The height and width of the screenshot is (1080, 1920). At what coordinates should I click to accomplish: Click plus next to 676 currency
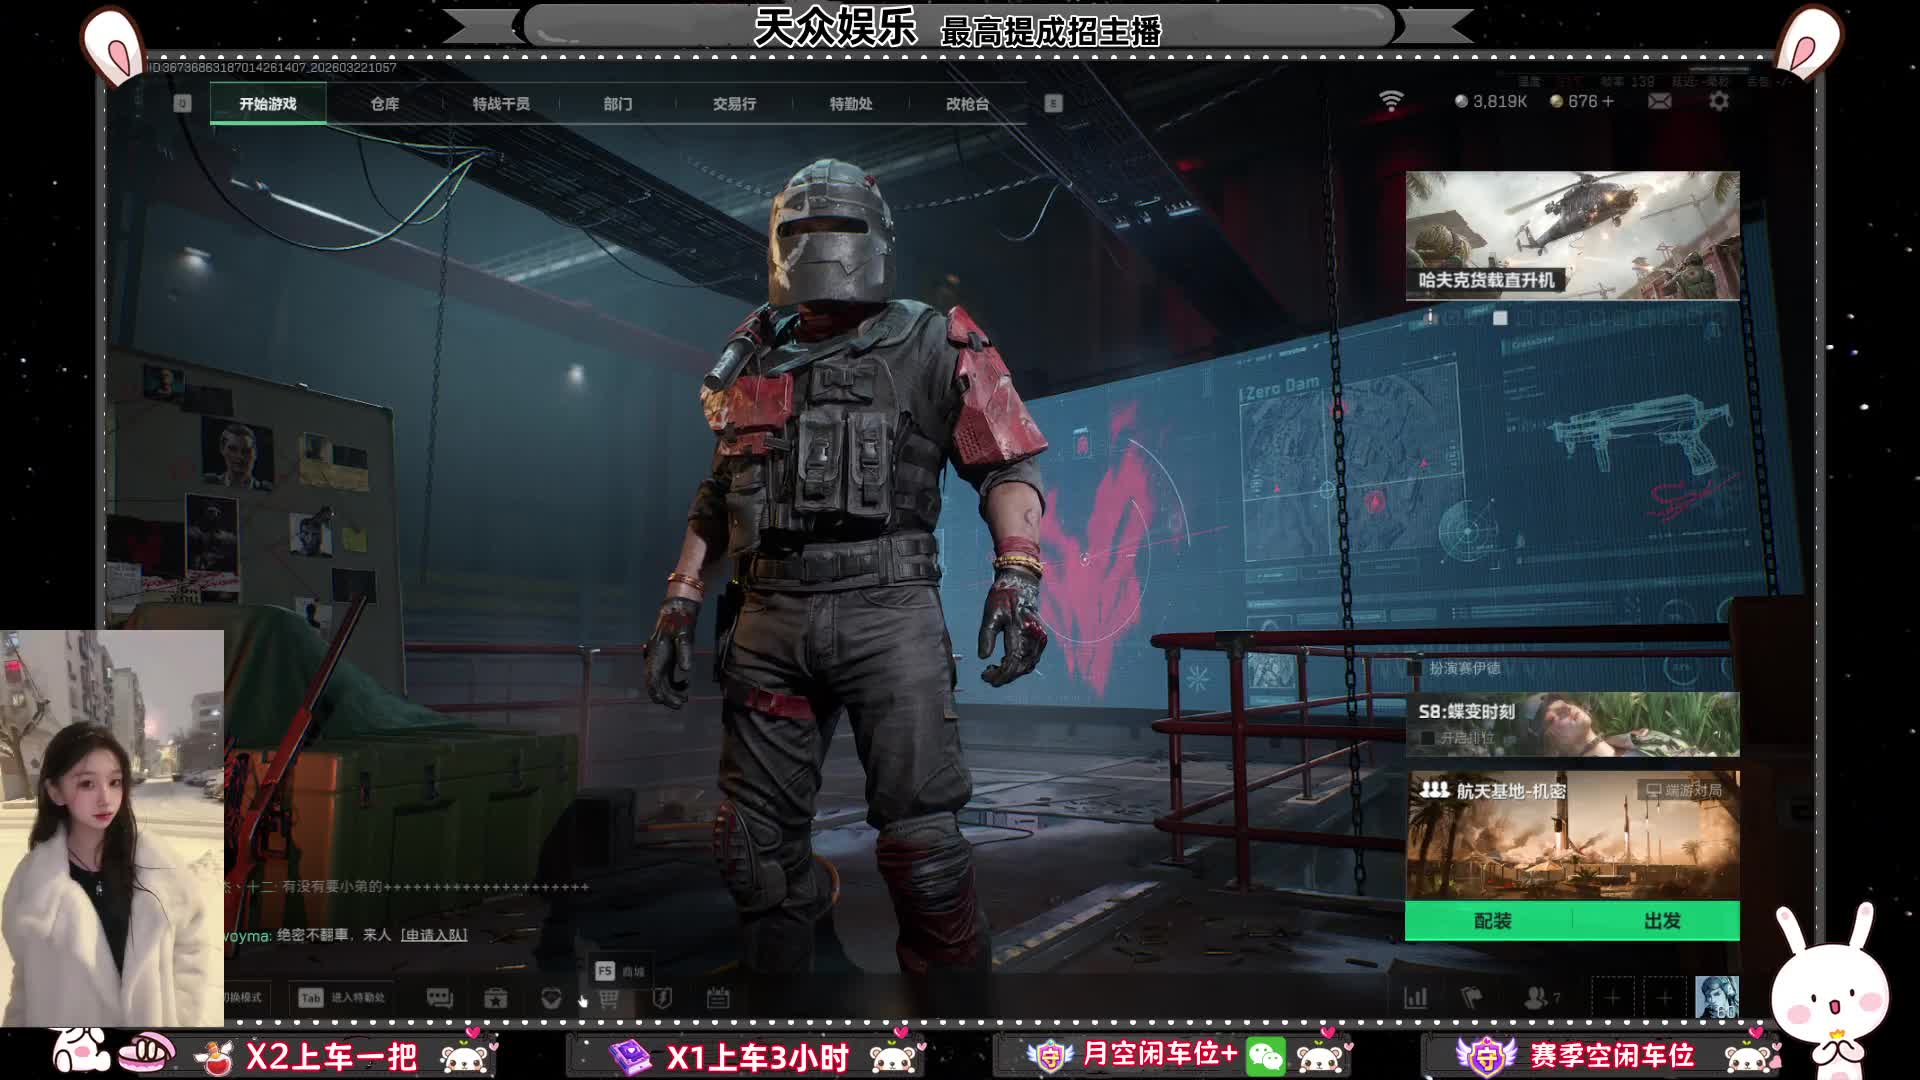(1608, 102)
